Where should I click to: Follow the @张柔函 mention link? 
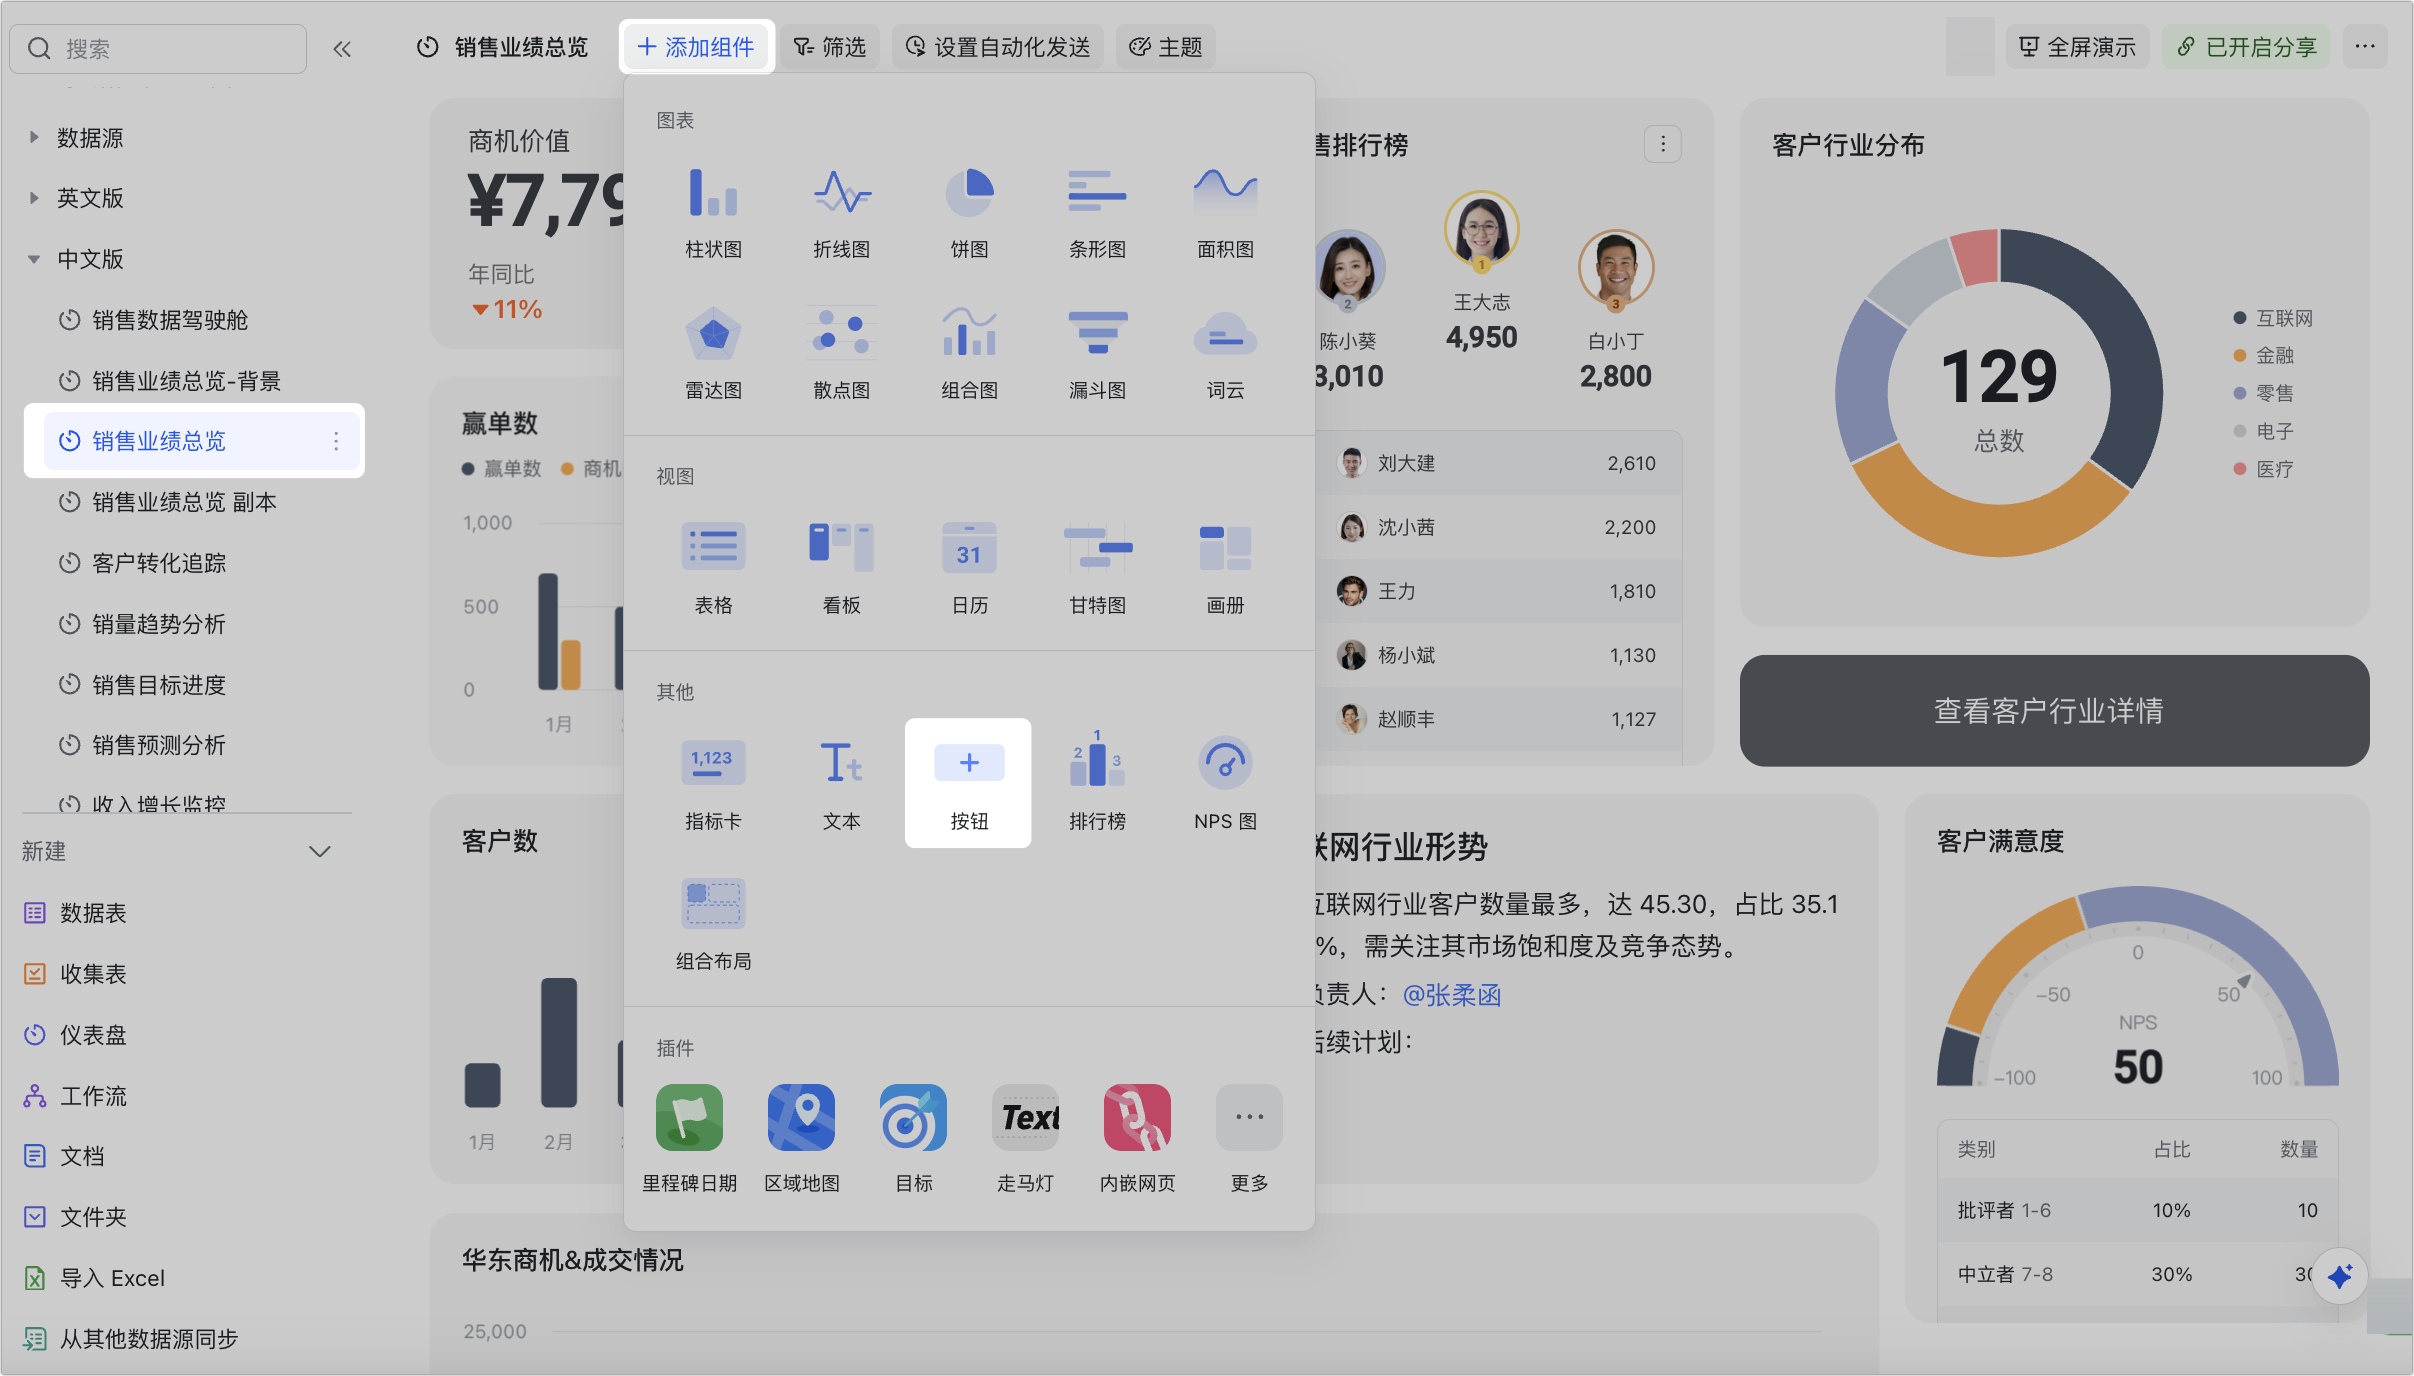click(x=1451, y=995)
